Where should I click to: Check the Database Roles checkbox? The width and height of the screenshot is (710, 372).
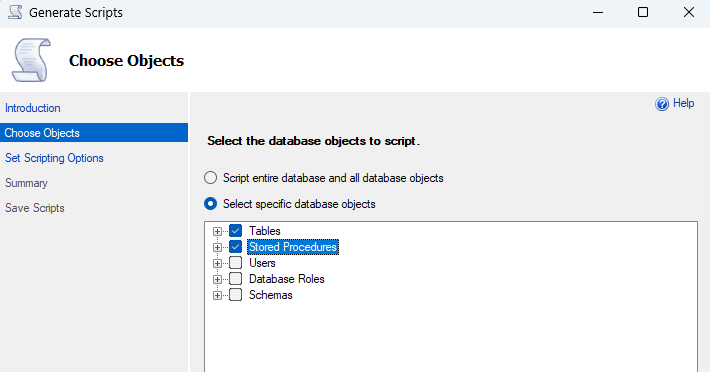[235, 279]
